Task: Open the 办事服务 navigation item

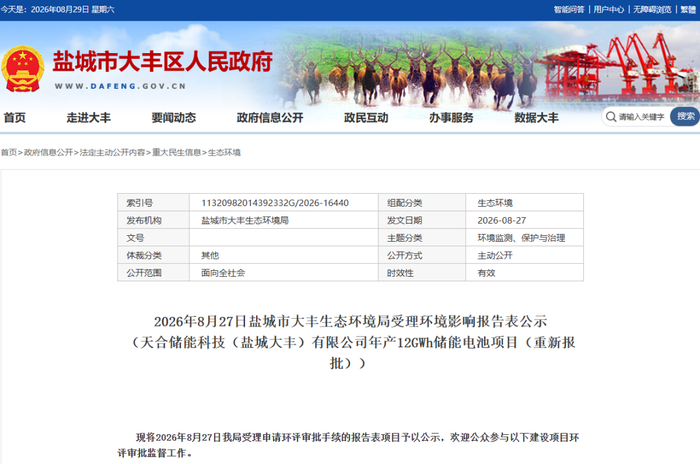Action: coord(451,117)
